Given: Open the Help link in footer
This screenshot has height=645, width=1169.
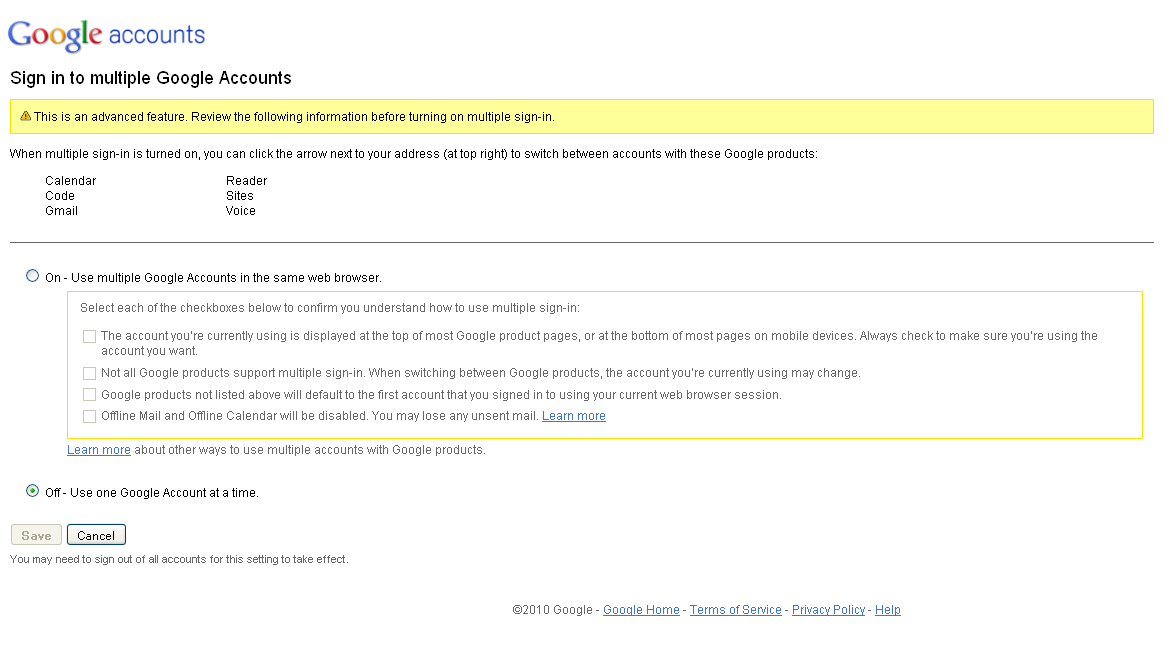Looking at the screenshot, I should click(x=887, y=610).
